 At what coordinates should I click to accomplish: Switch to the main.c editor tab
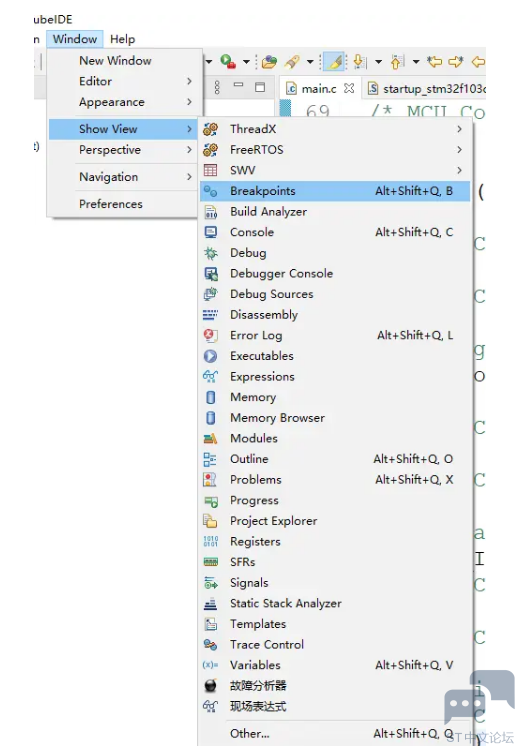[x=319, y=89]
